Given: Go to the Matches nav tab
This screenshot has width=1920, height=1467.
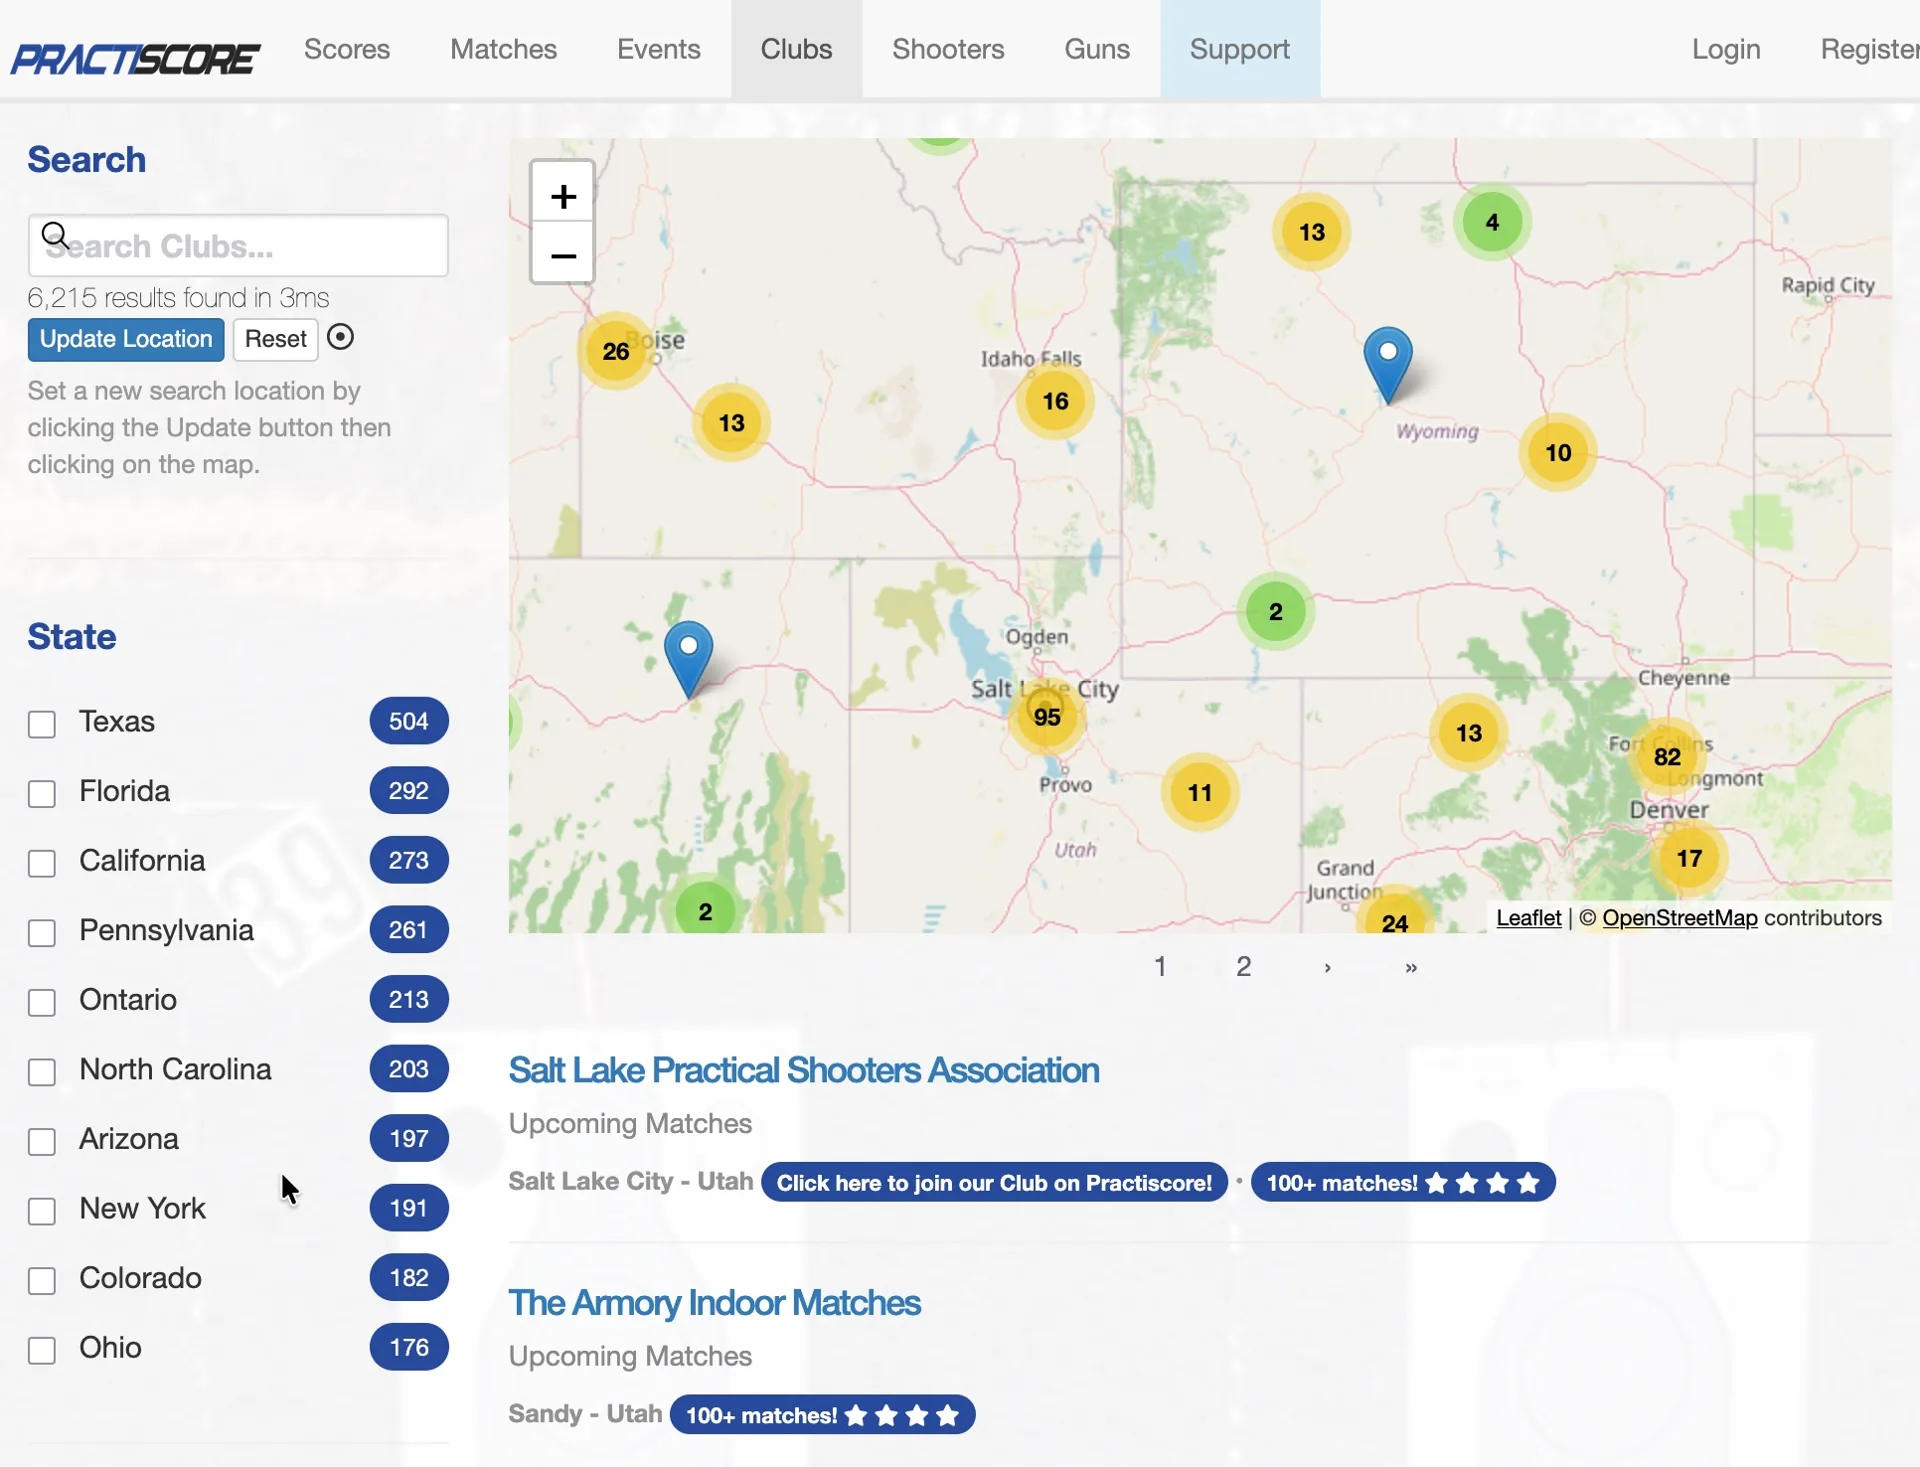Looking at the screenshot, I should (503, 49).
